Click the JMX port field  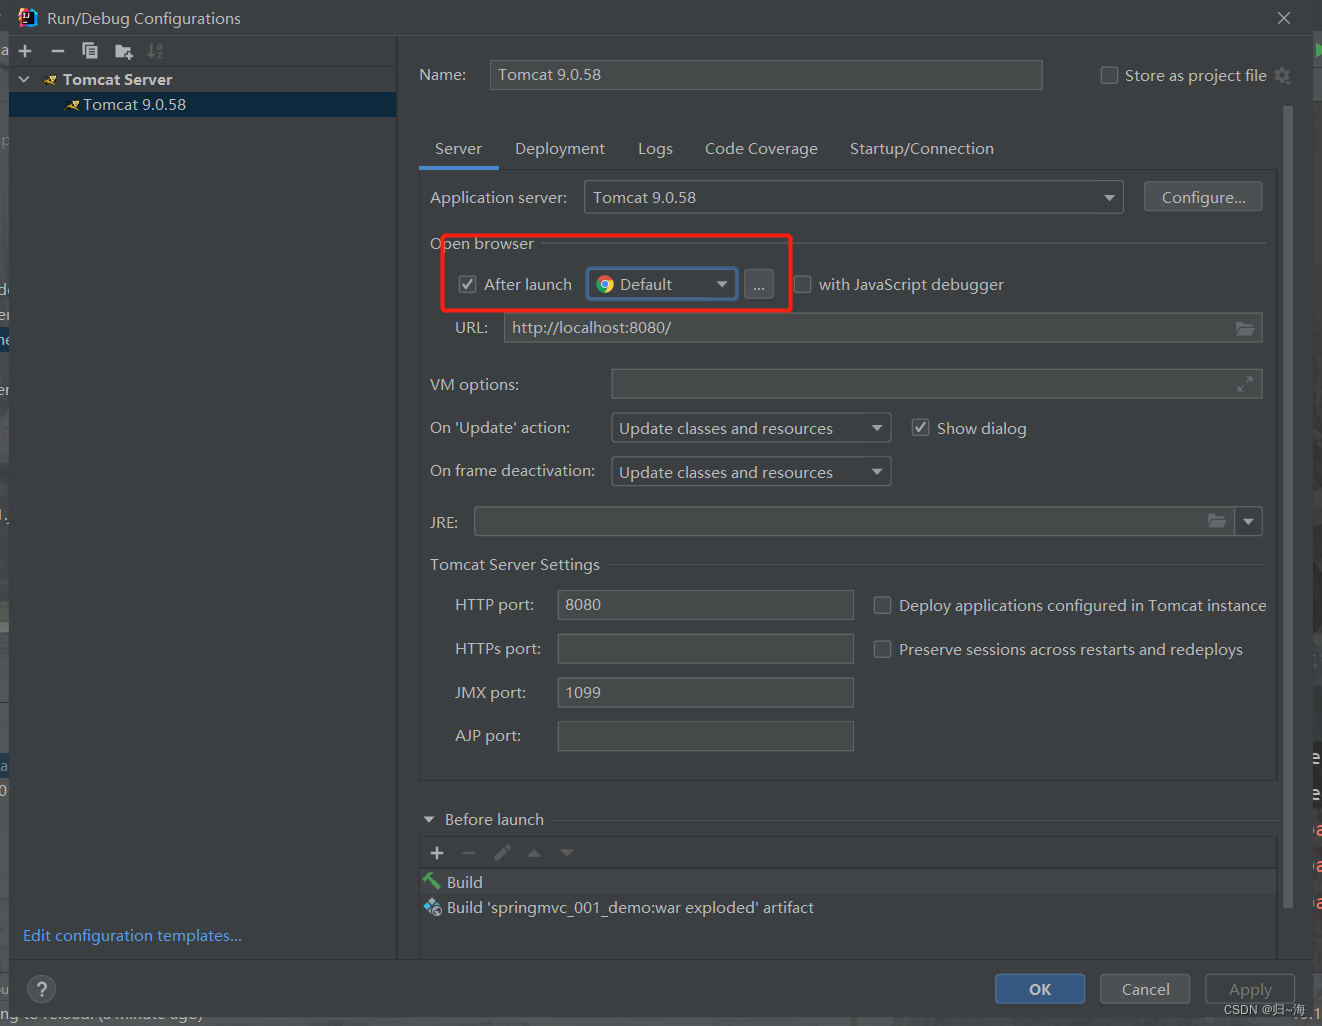(x=705, y=692)
